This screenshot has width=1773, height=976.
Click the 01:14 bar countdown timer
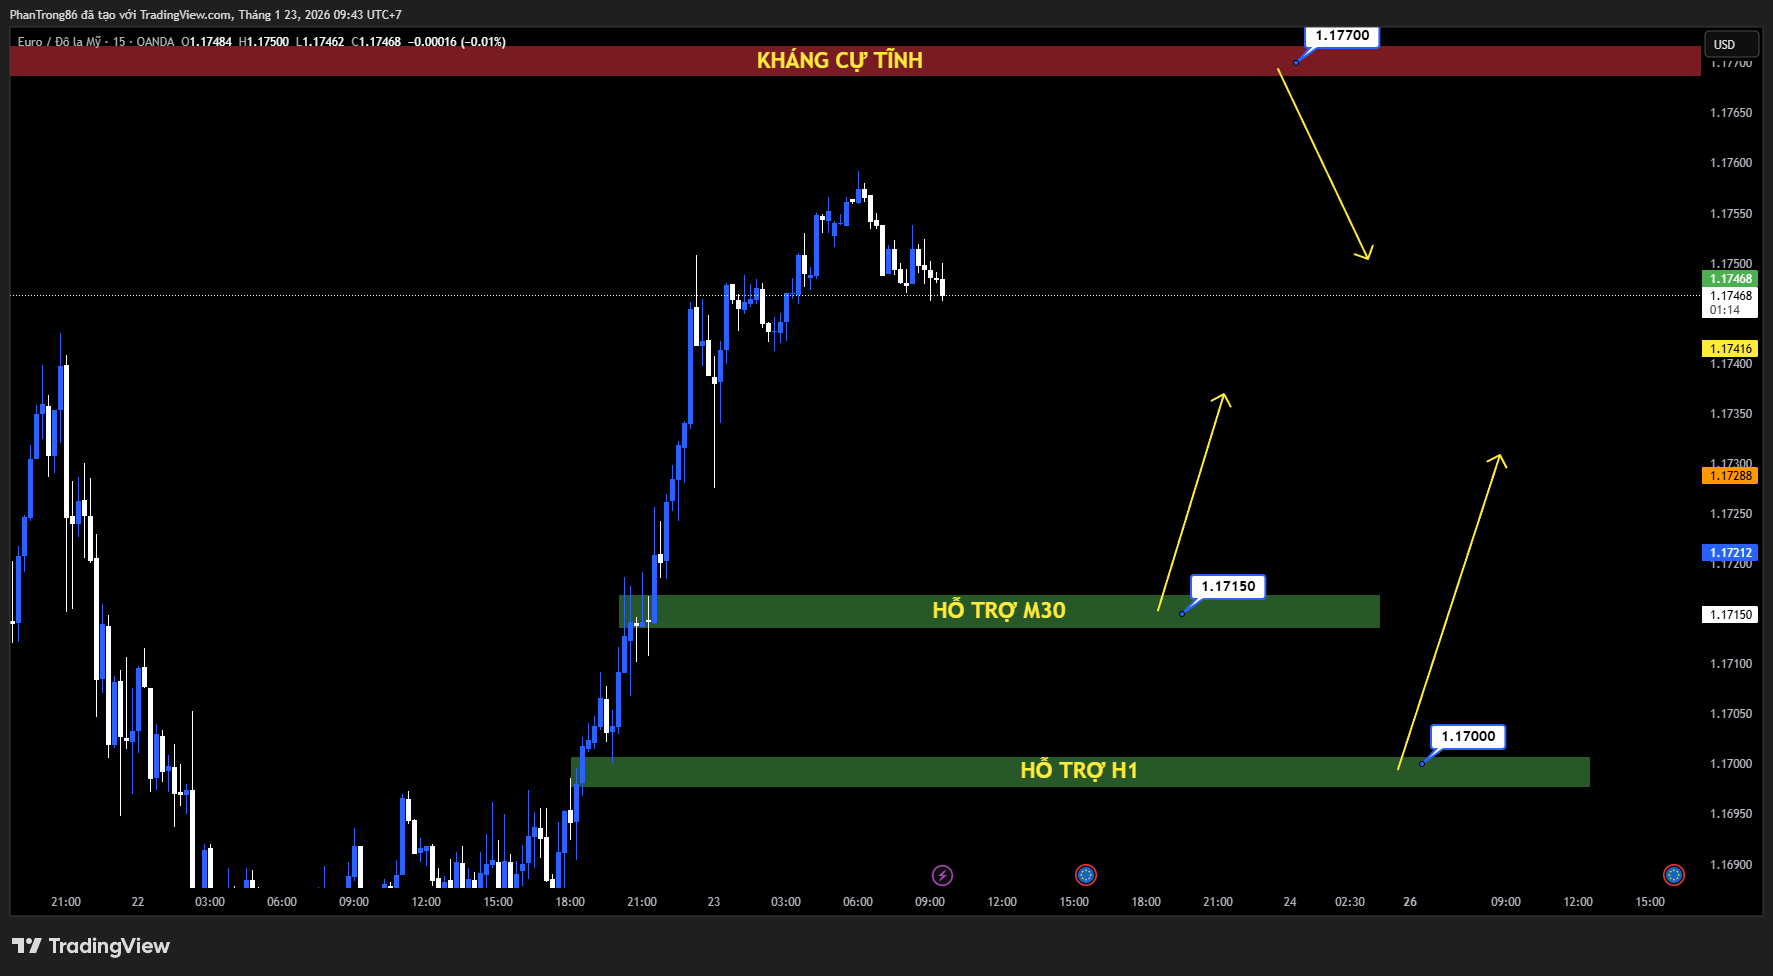point(1725,310)
